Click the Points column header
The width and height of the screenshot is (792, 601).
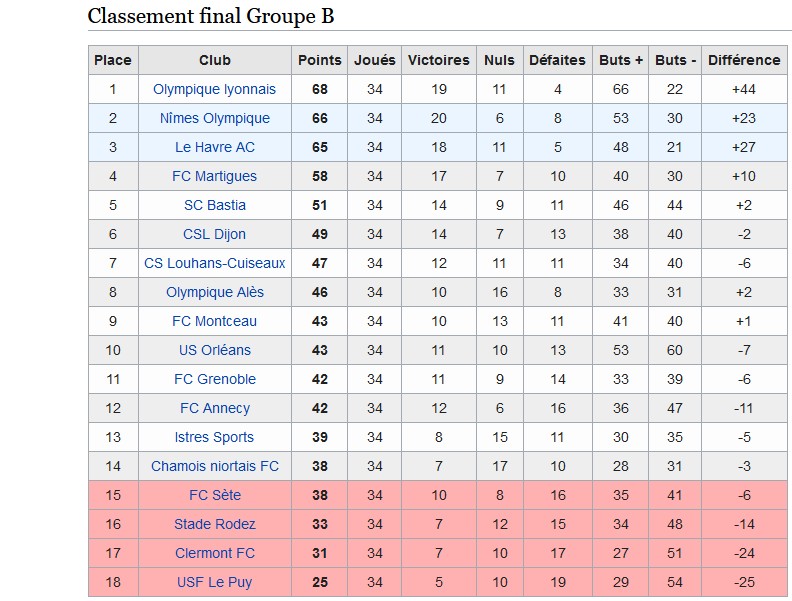pyautogui.click(x=319, y=60)
